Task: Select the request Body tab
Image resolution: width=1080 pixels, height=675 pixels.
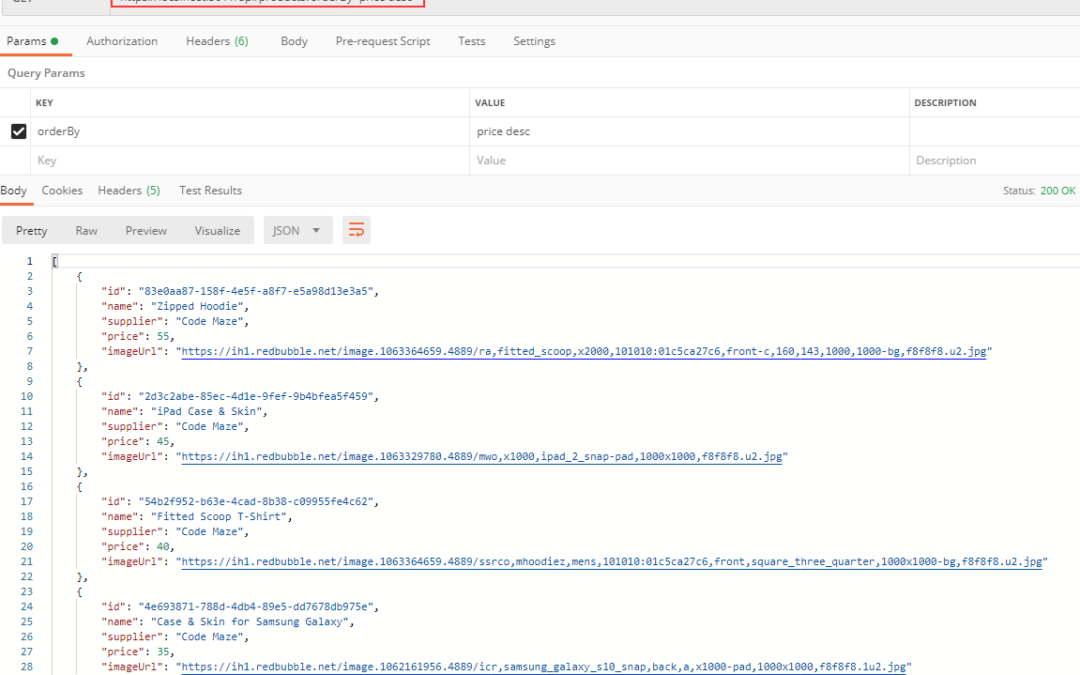Action: [294, 41]
